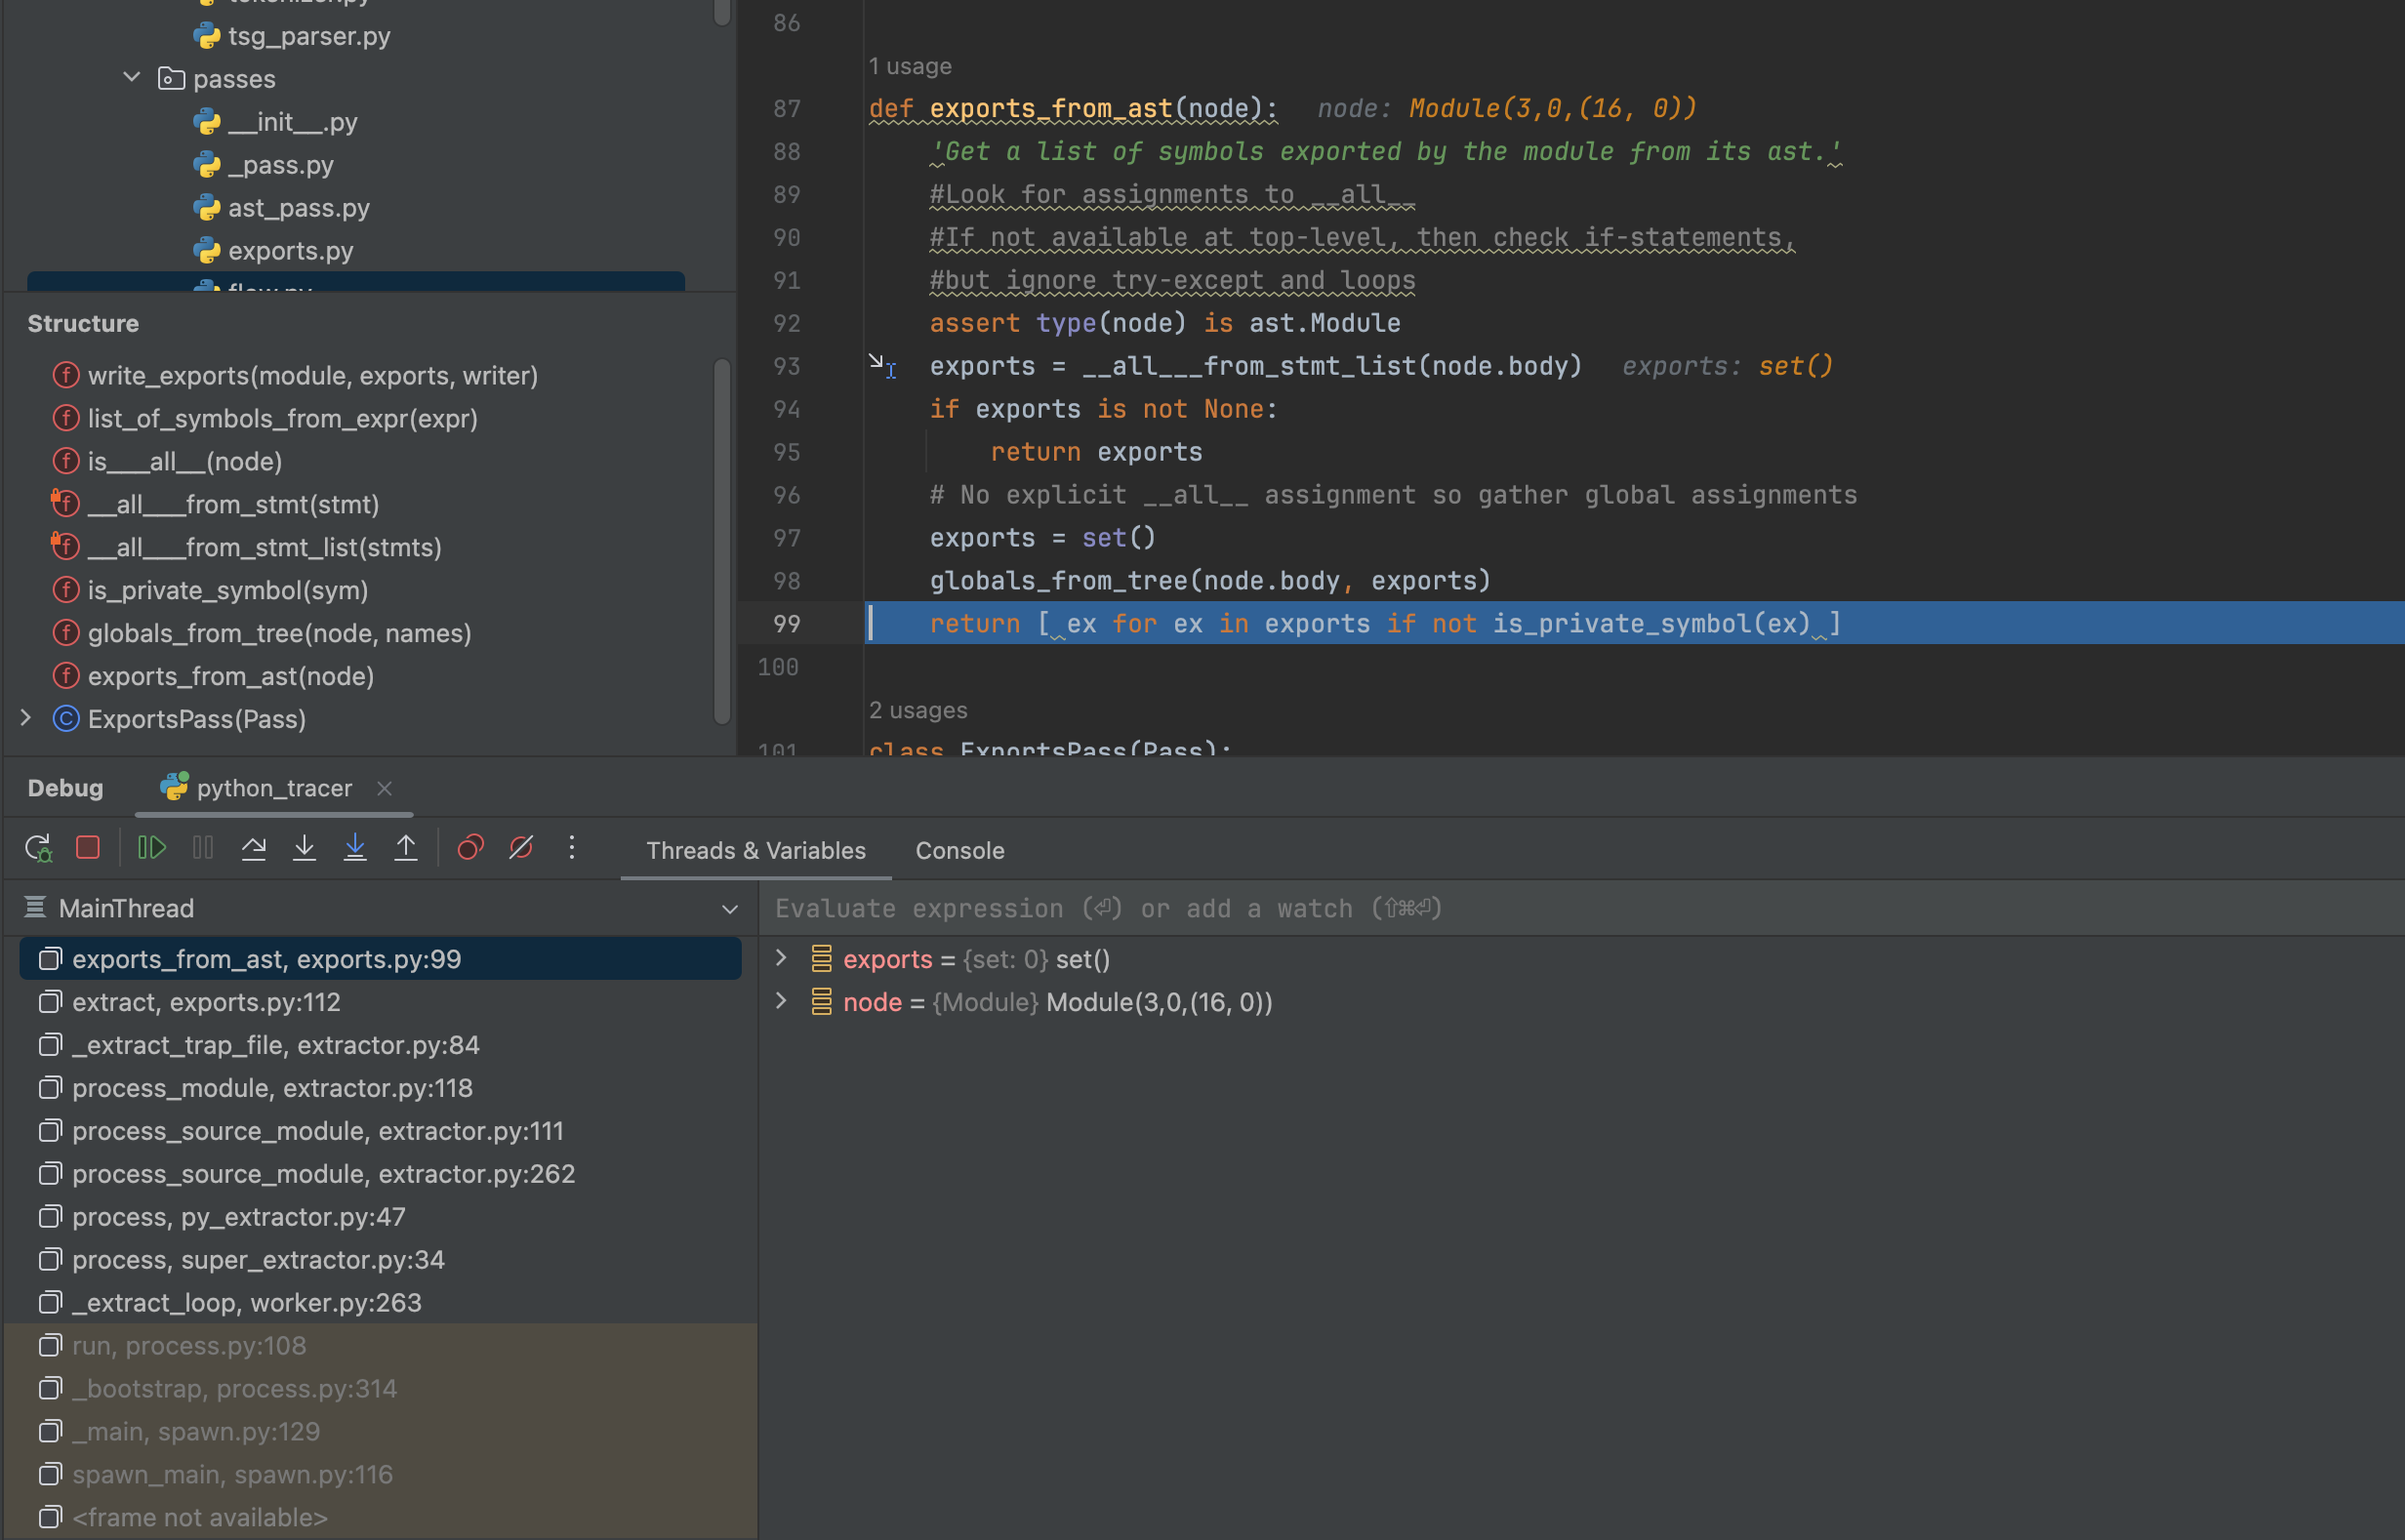Image resolution: width=2405 pixels, height=1540 pixels.
Task: Open exports.py file in the tree
Action: (x=290, y=251)
